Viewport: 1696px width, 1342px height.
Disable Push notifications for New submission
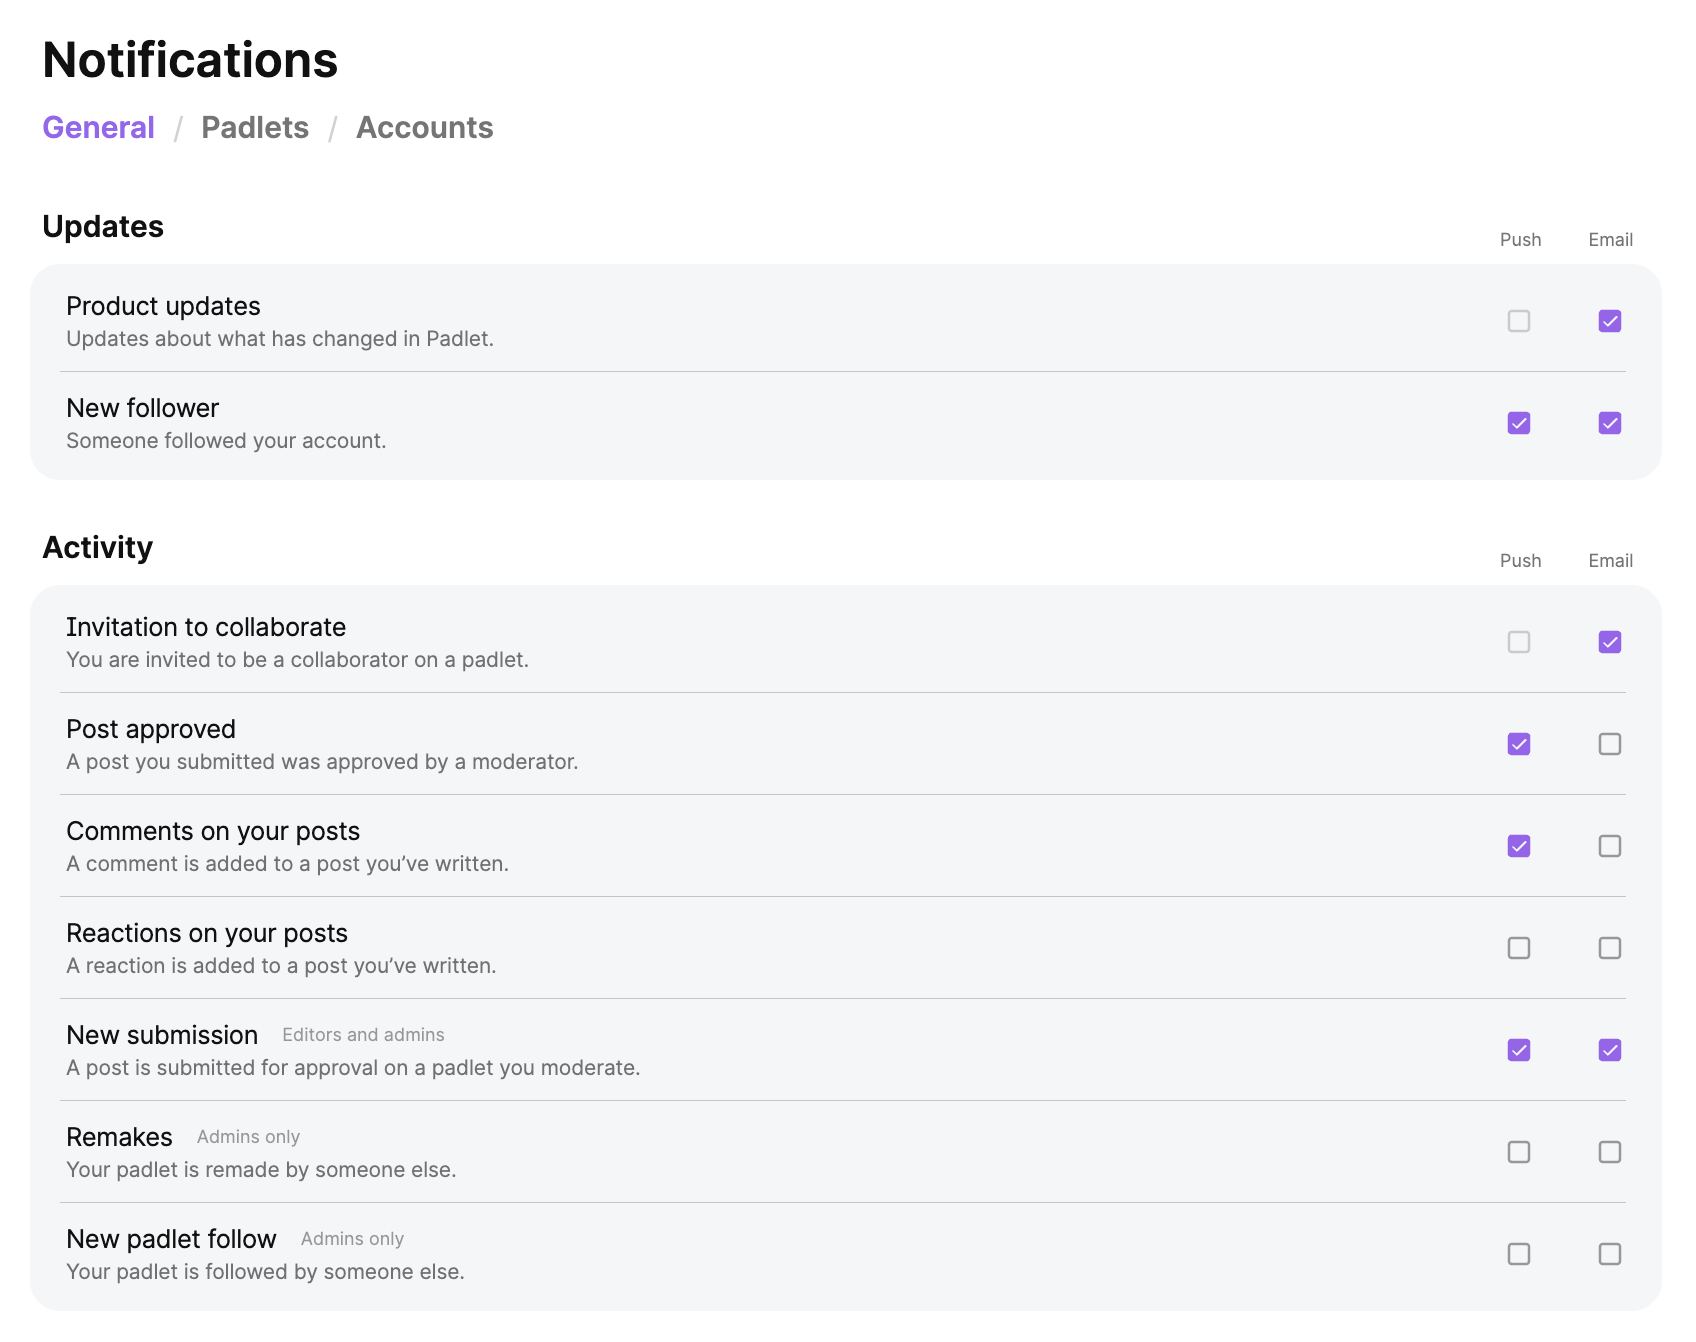[x=1519, y=1050]
